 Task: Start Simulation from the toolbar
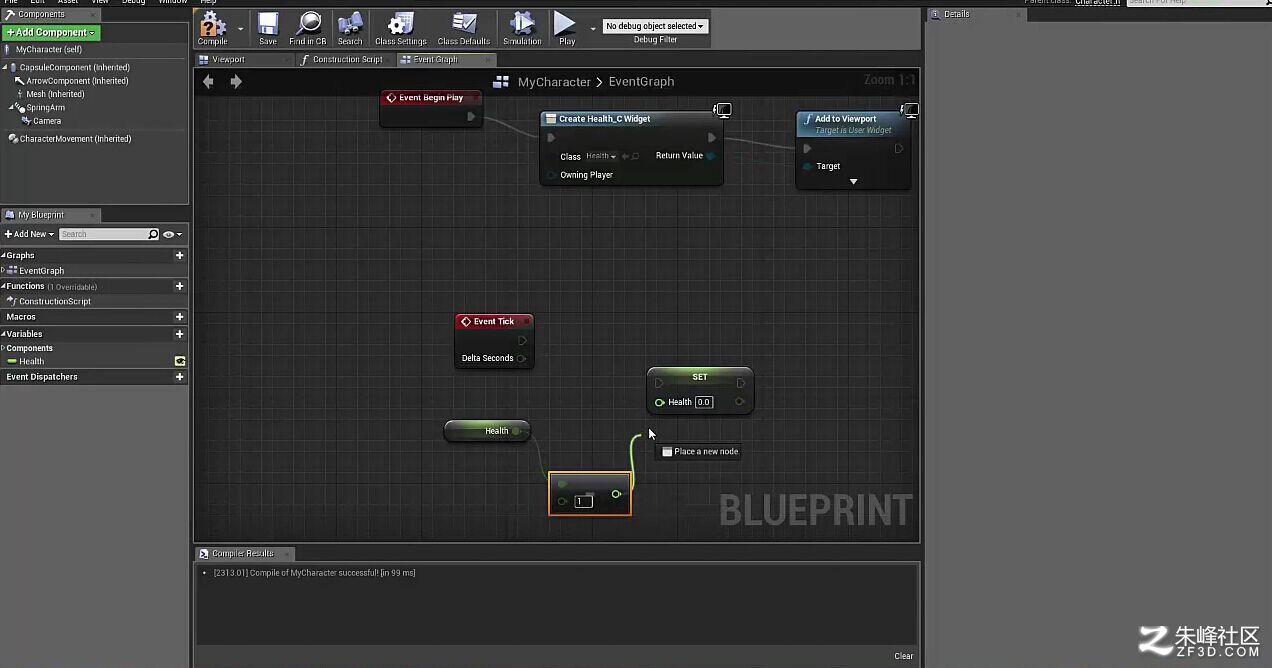point(522,28)
